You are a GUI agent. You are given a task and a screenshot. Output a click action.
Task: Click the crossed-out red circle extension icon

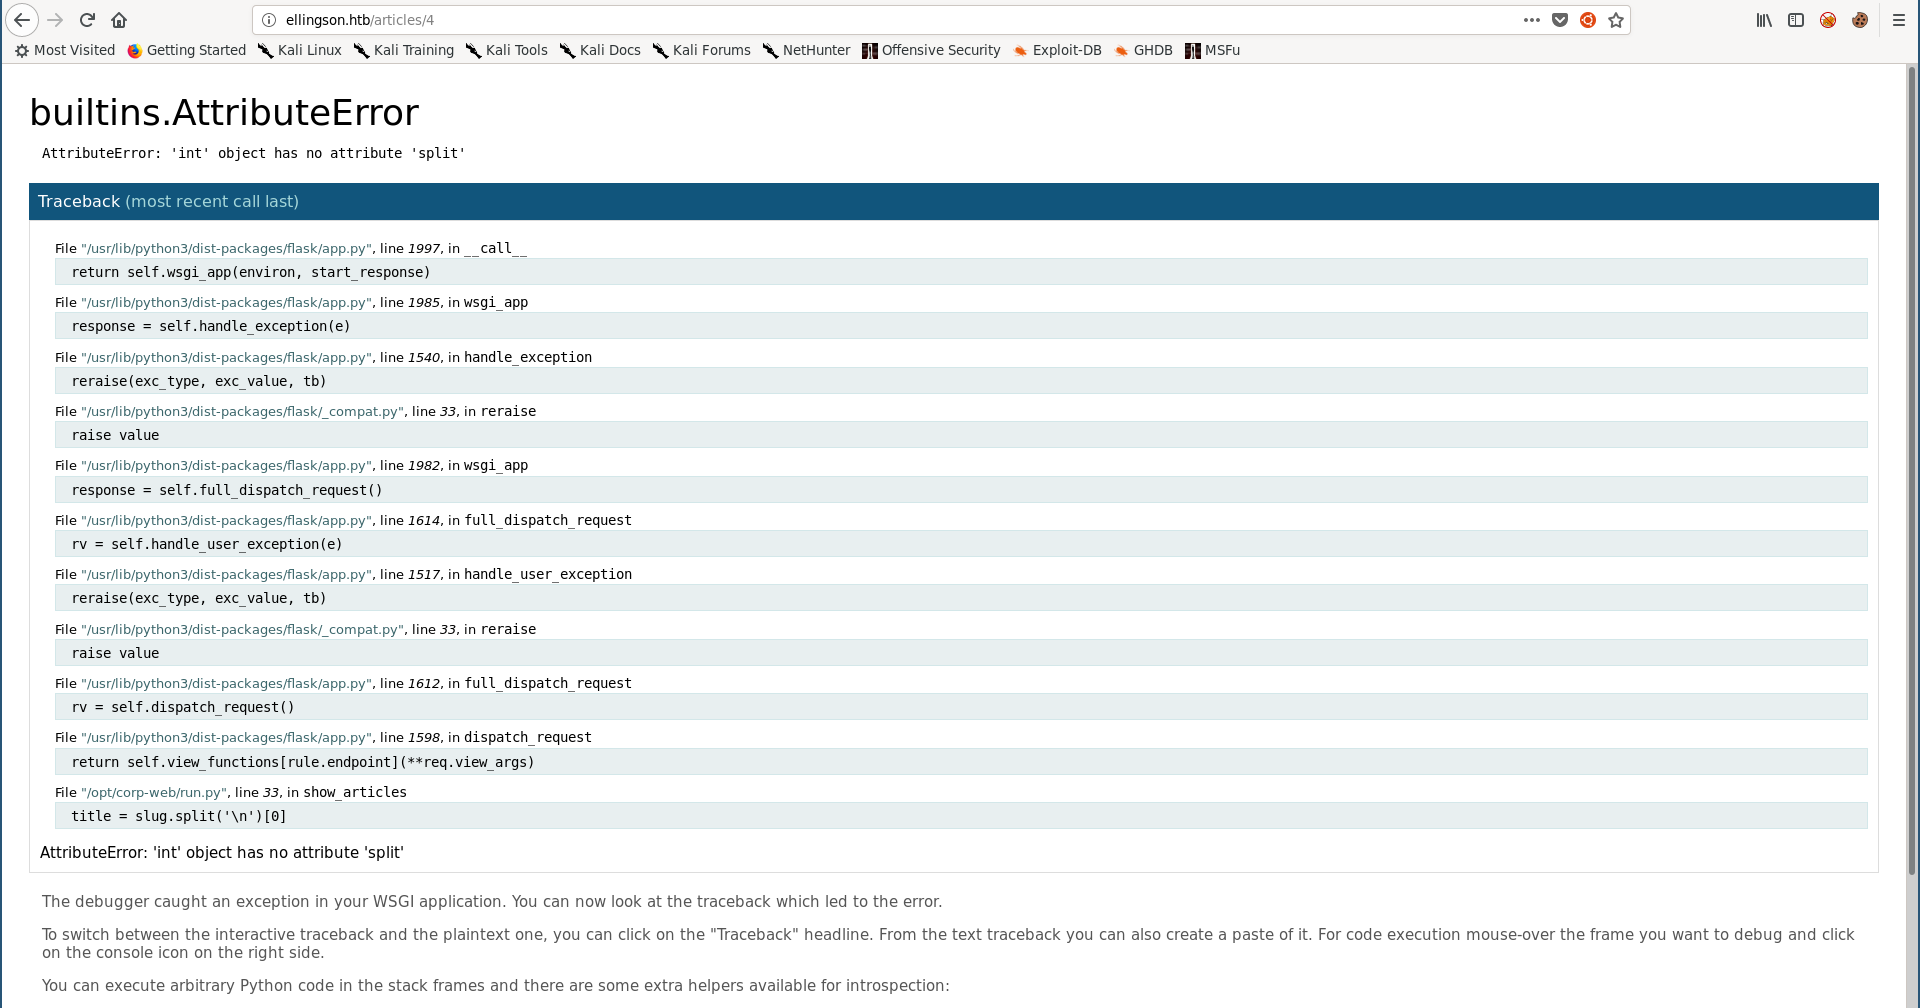1828,20
